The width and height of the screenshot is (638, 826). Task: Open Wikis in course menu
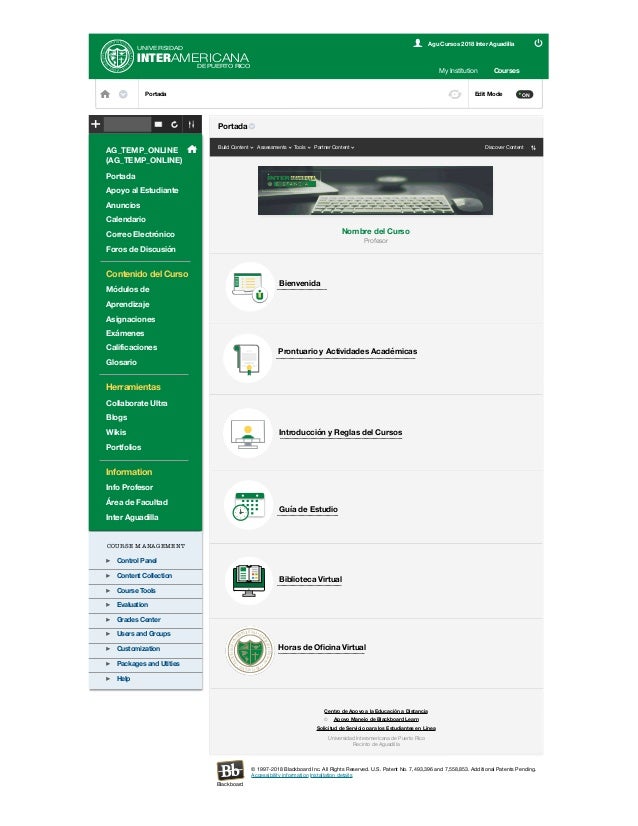point(116,432)
